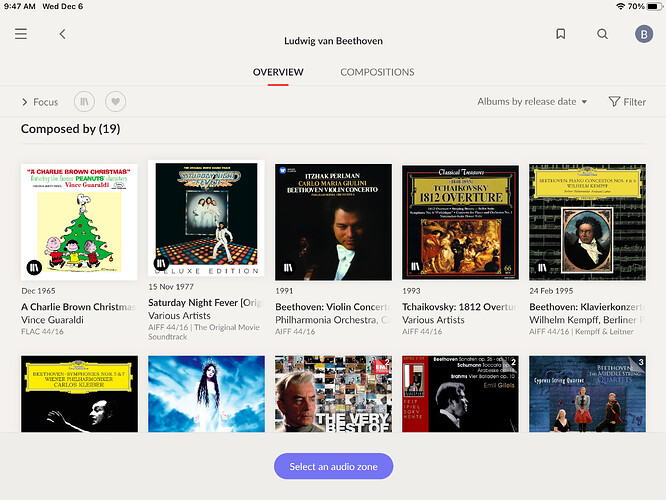Open Albums by release date dropdown
666x500 pixels.
click(532, 102)
